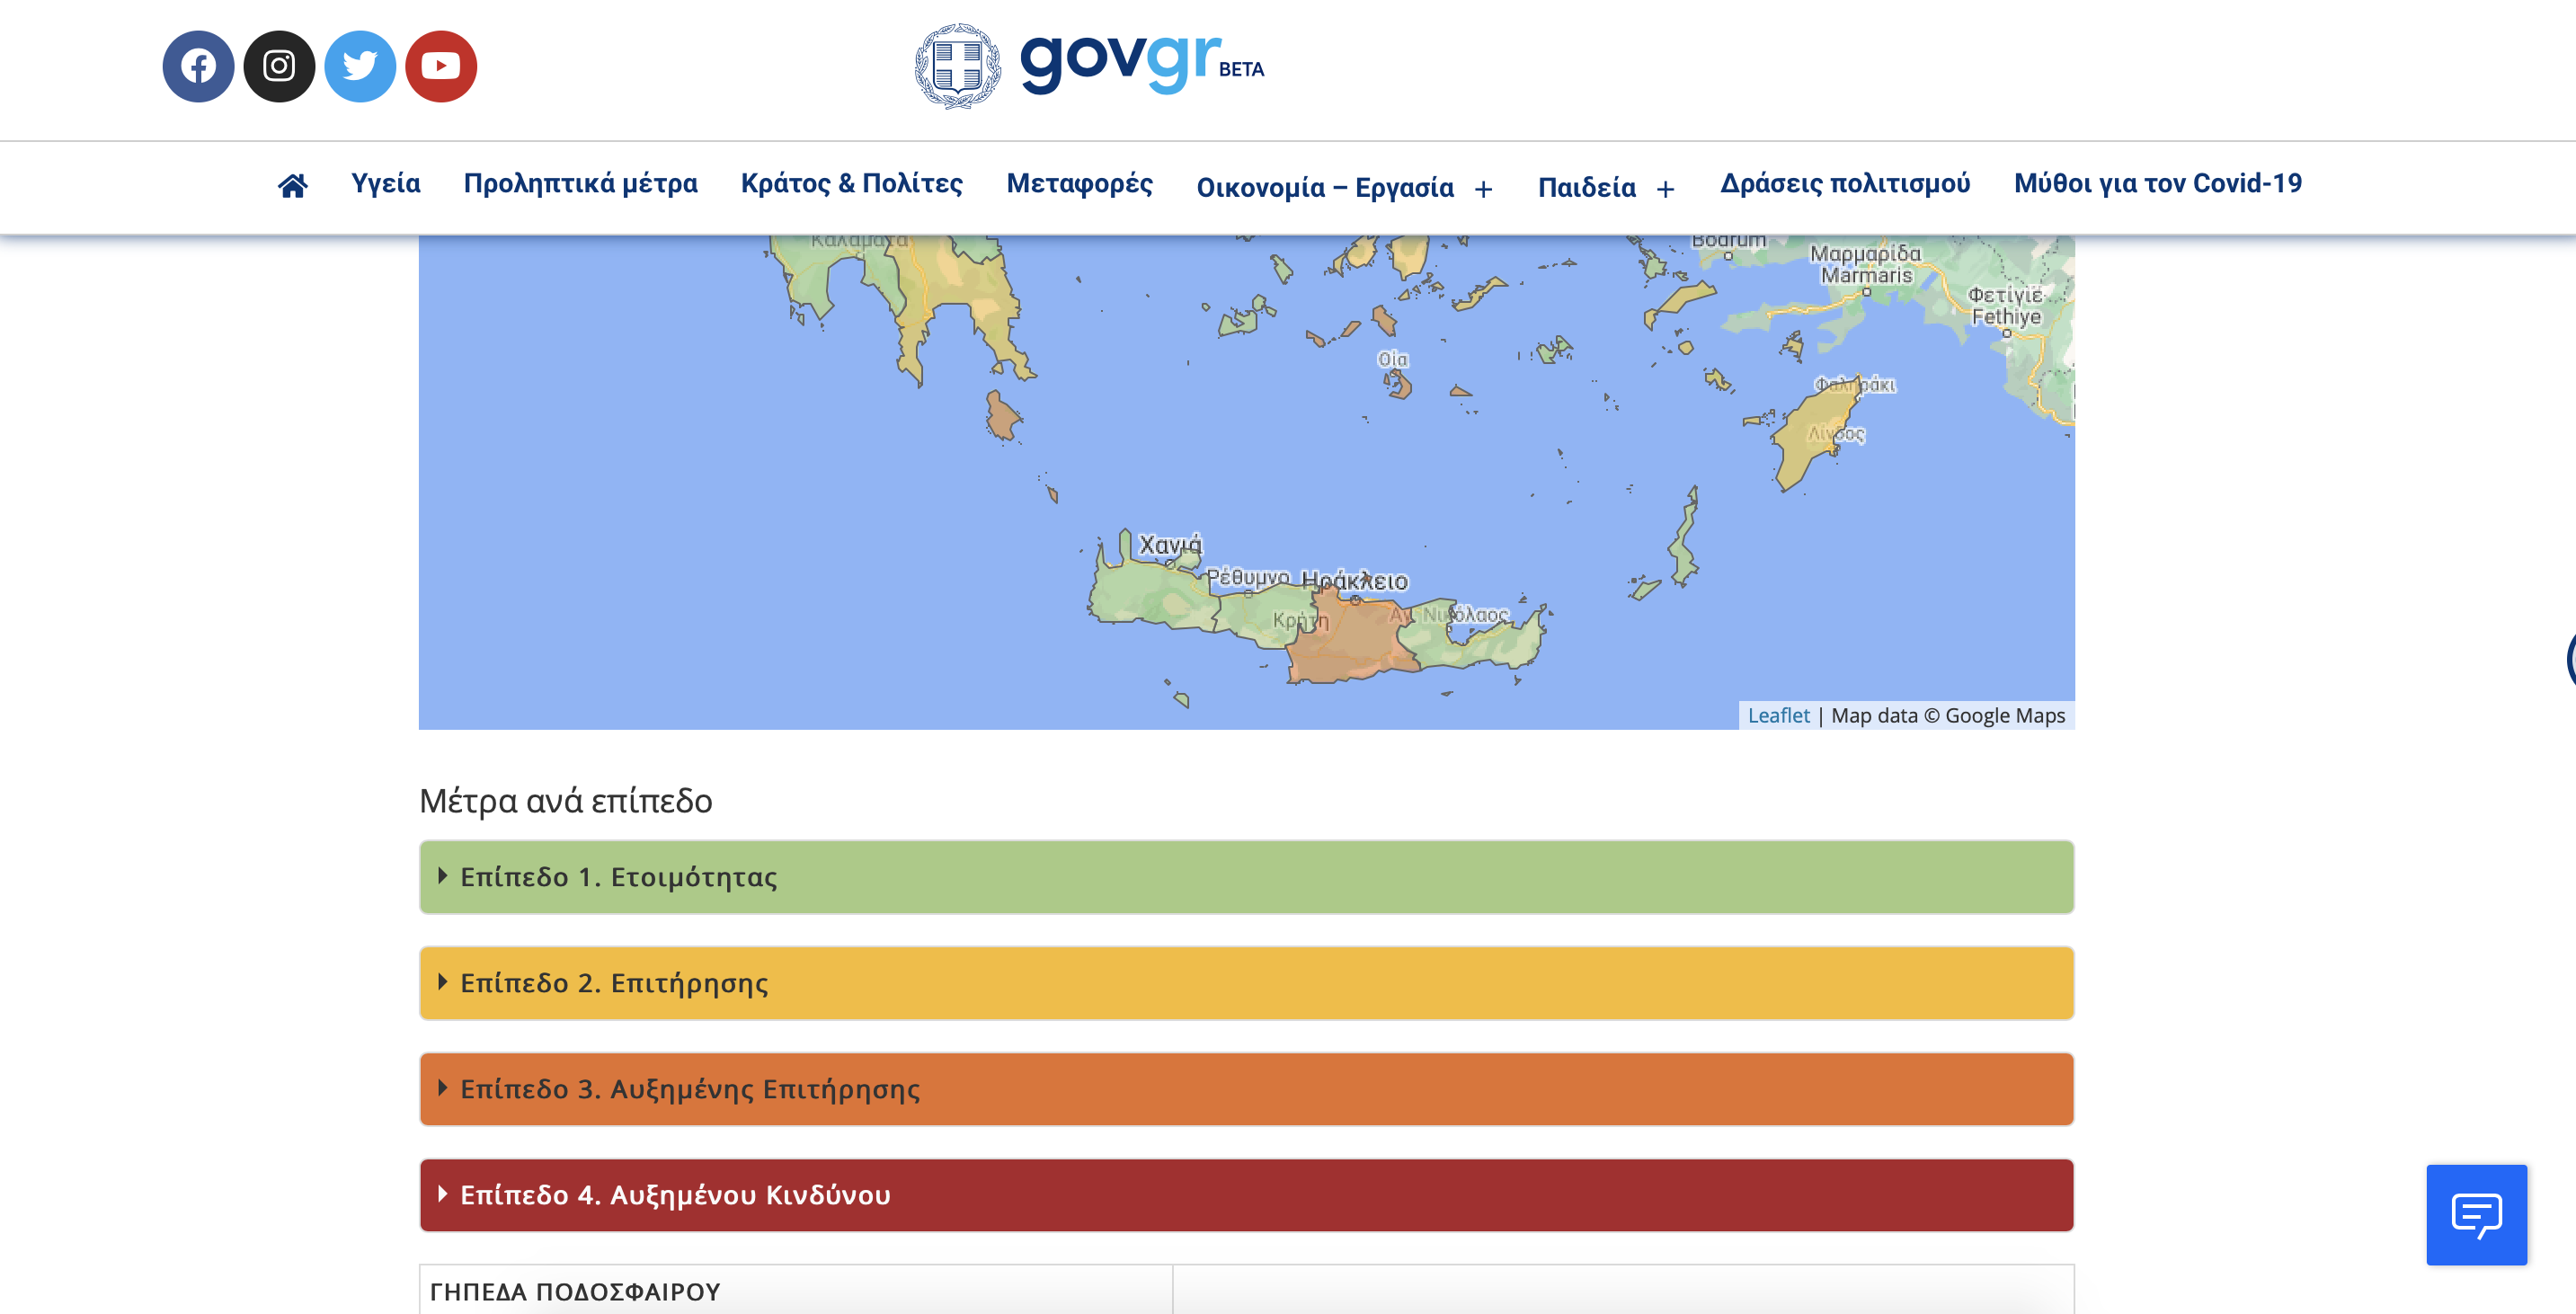The width and height of the screenshot is (2576, 1314).
Task: Click the Greek coat of arms emblem
Action: tap(957, 66)
